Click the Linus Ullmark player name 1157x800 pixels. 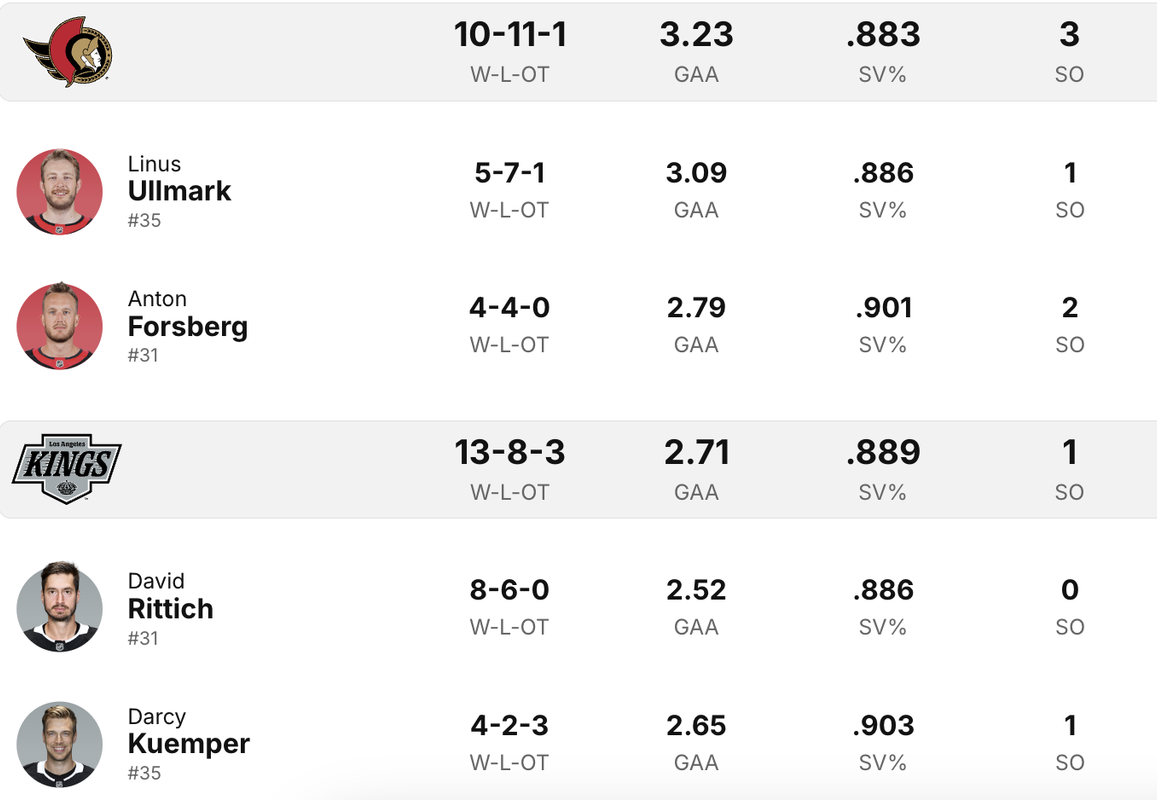(179, 179)
